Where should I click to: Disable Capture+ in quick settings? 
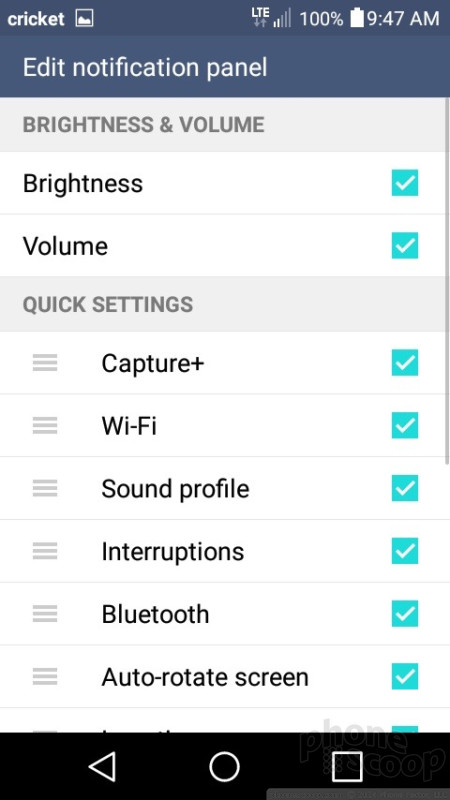[405, 363]
